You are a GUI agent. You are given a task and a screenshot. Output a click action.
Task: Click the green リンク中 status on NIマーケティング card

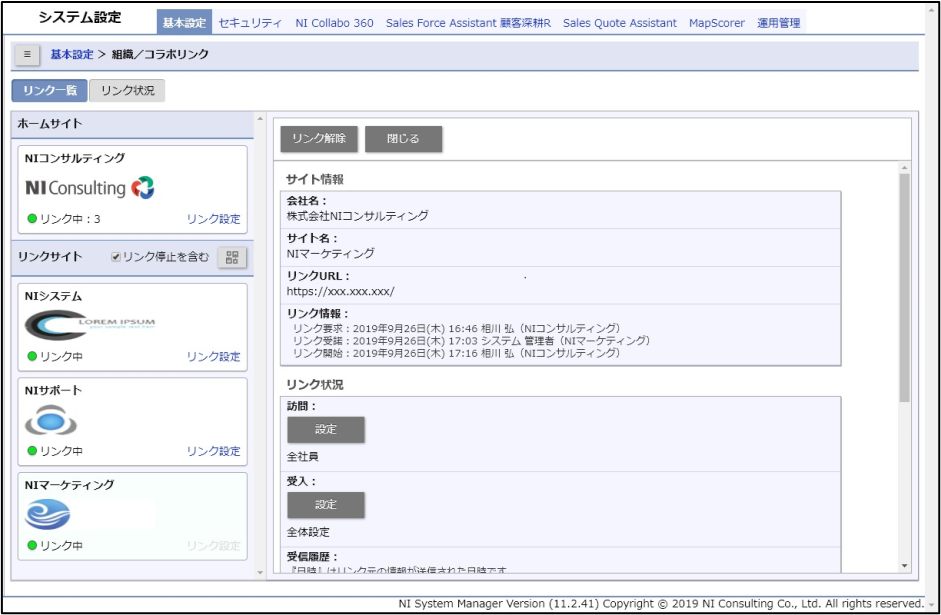(55, 545)
